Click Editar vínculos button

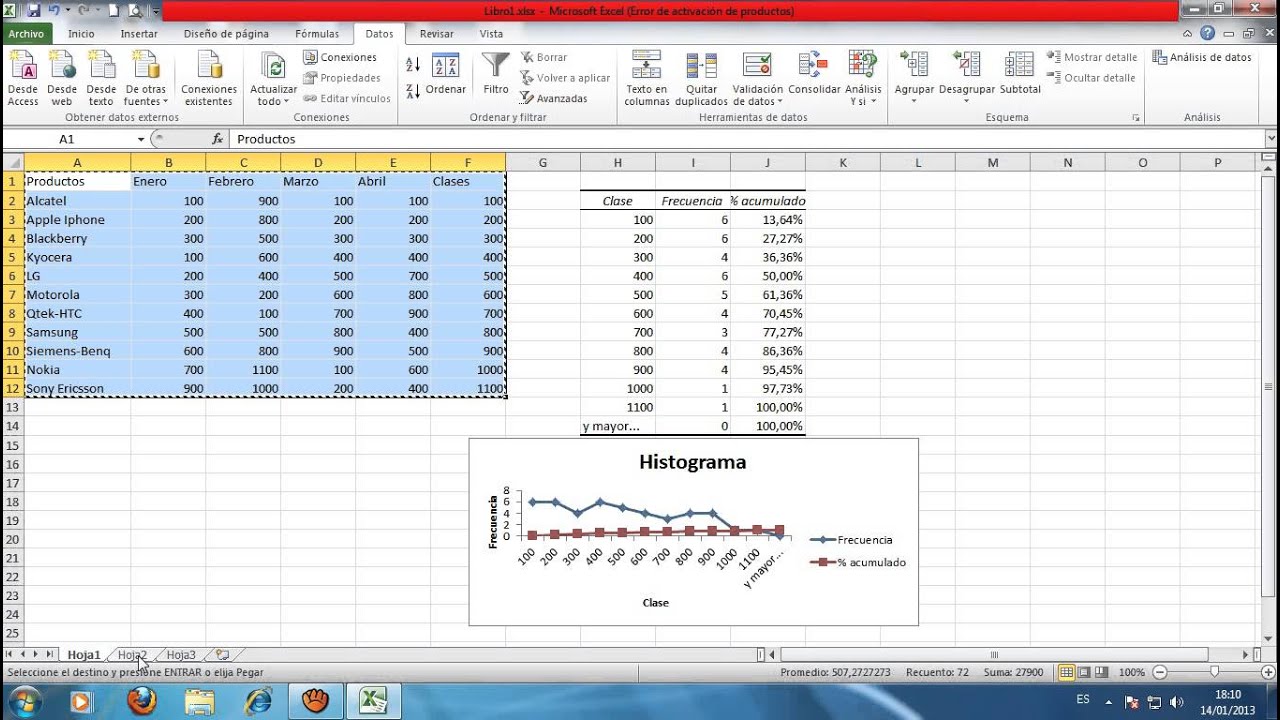point(347,98)
